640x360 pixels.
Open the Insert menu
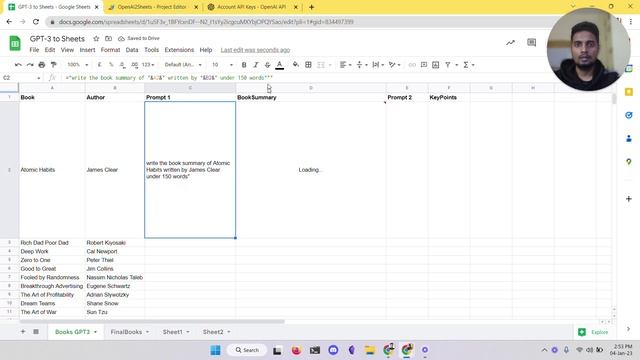[87, 50]
